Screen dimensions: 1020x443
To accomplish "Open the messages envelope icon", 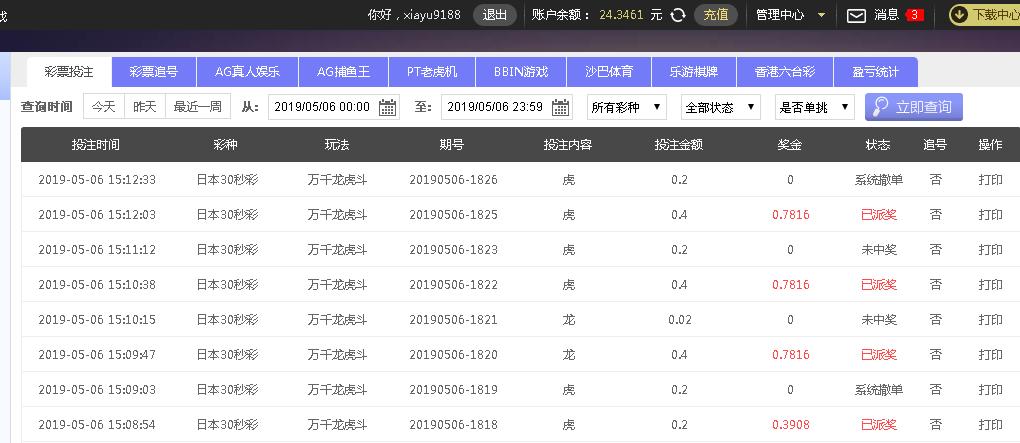I will (856, 15).
